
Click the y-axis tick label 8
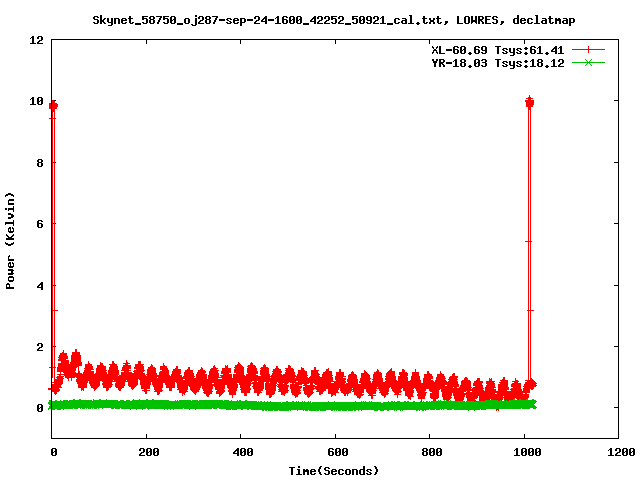40,163
